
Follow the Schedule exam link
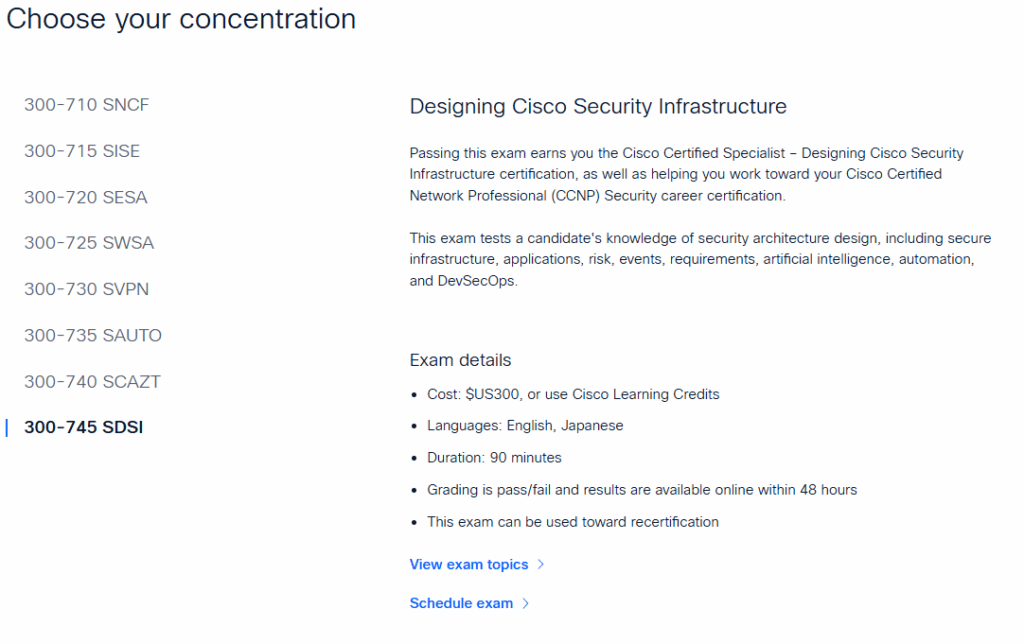[x=461, y=603]
